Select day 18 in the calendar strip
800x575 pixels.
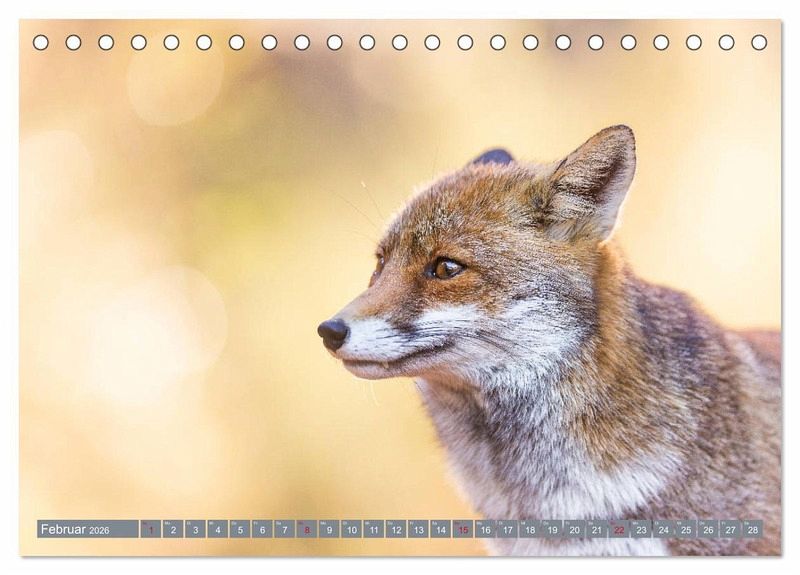530,529
